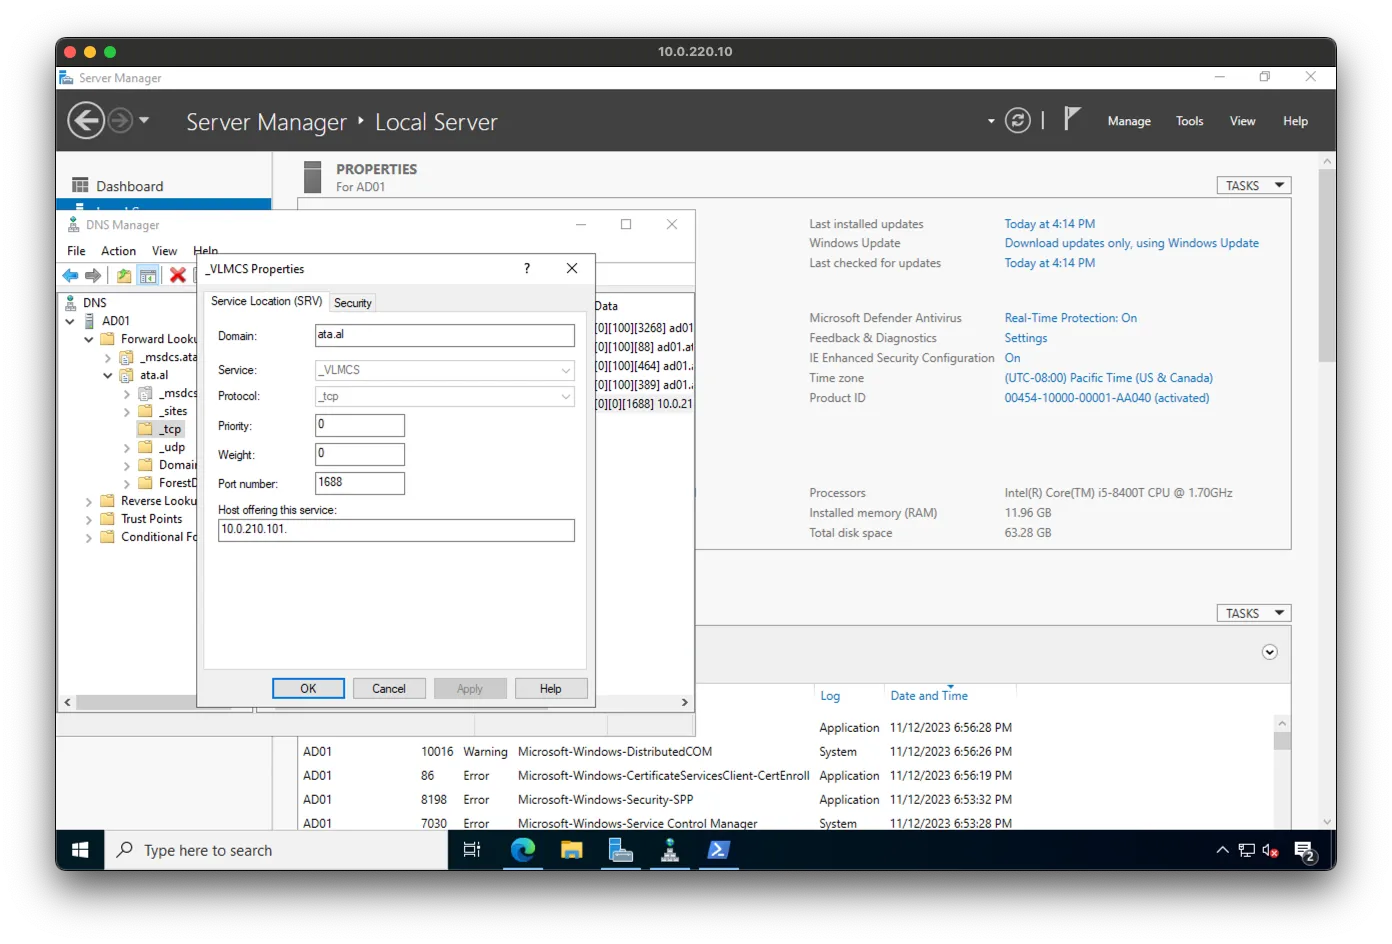Sort events by Date and Time column

929,696
